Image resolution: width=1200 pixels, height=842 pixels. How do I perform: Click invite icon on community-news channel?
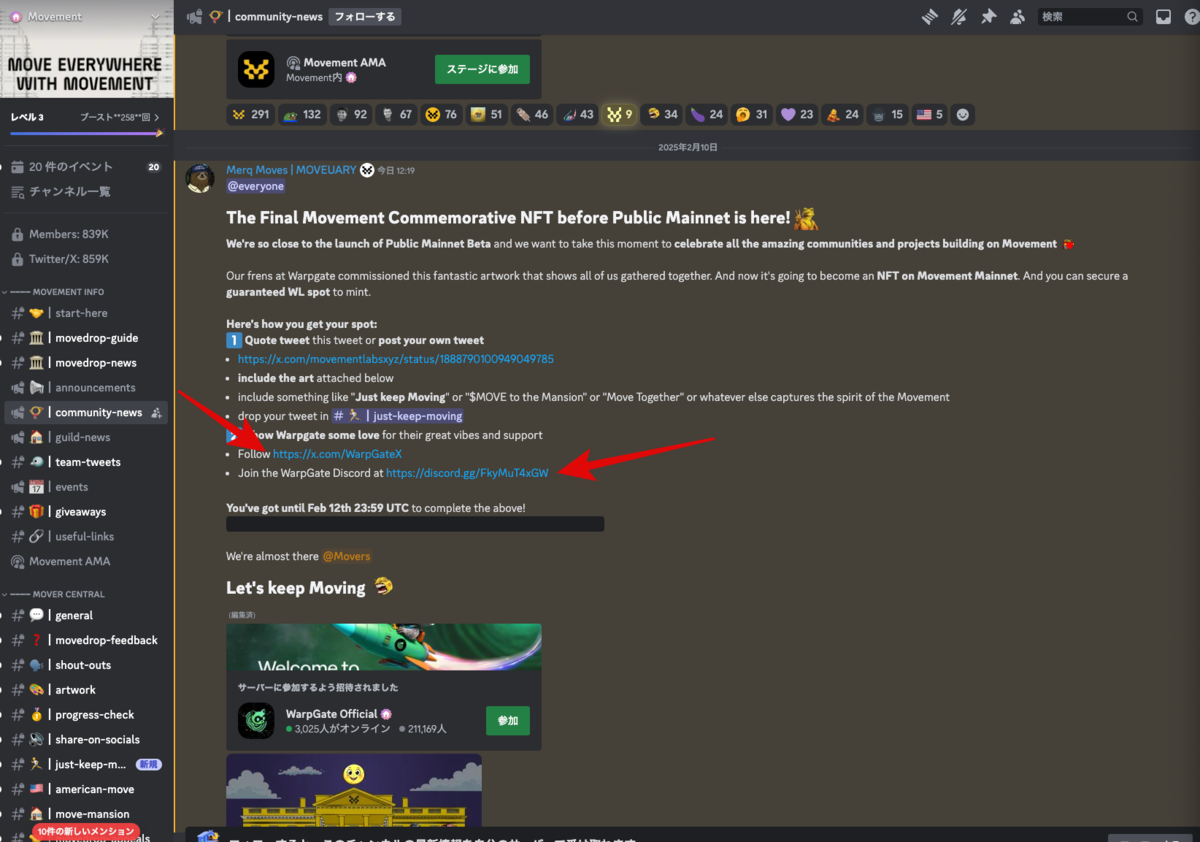tap(155, 413)
